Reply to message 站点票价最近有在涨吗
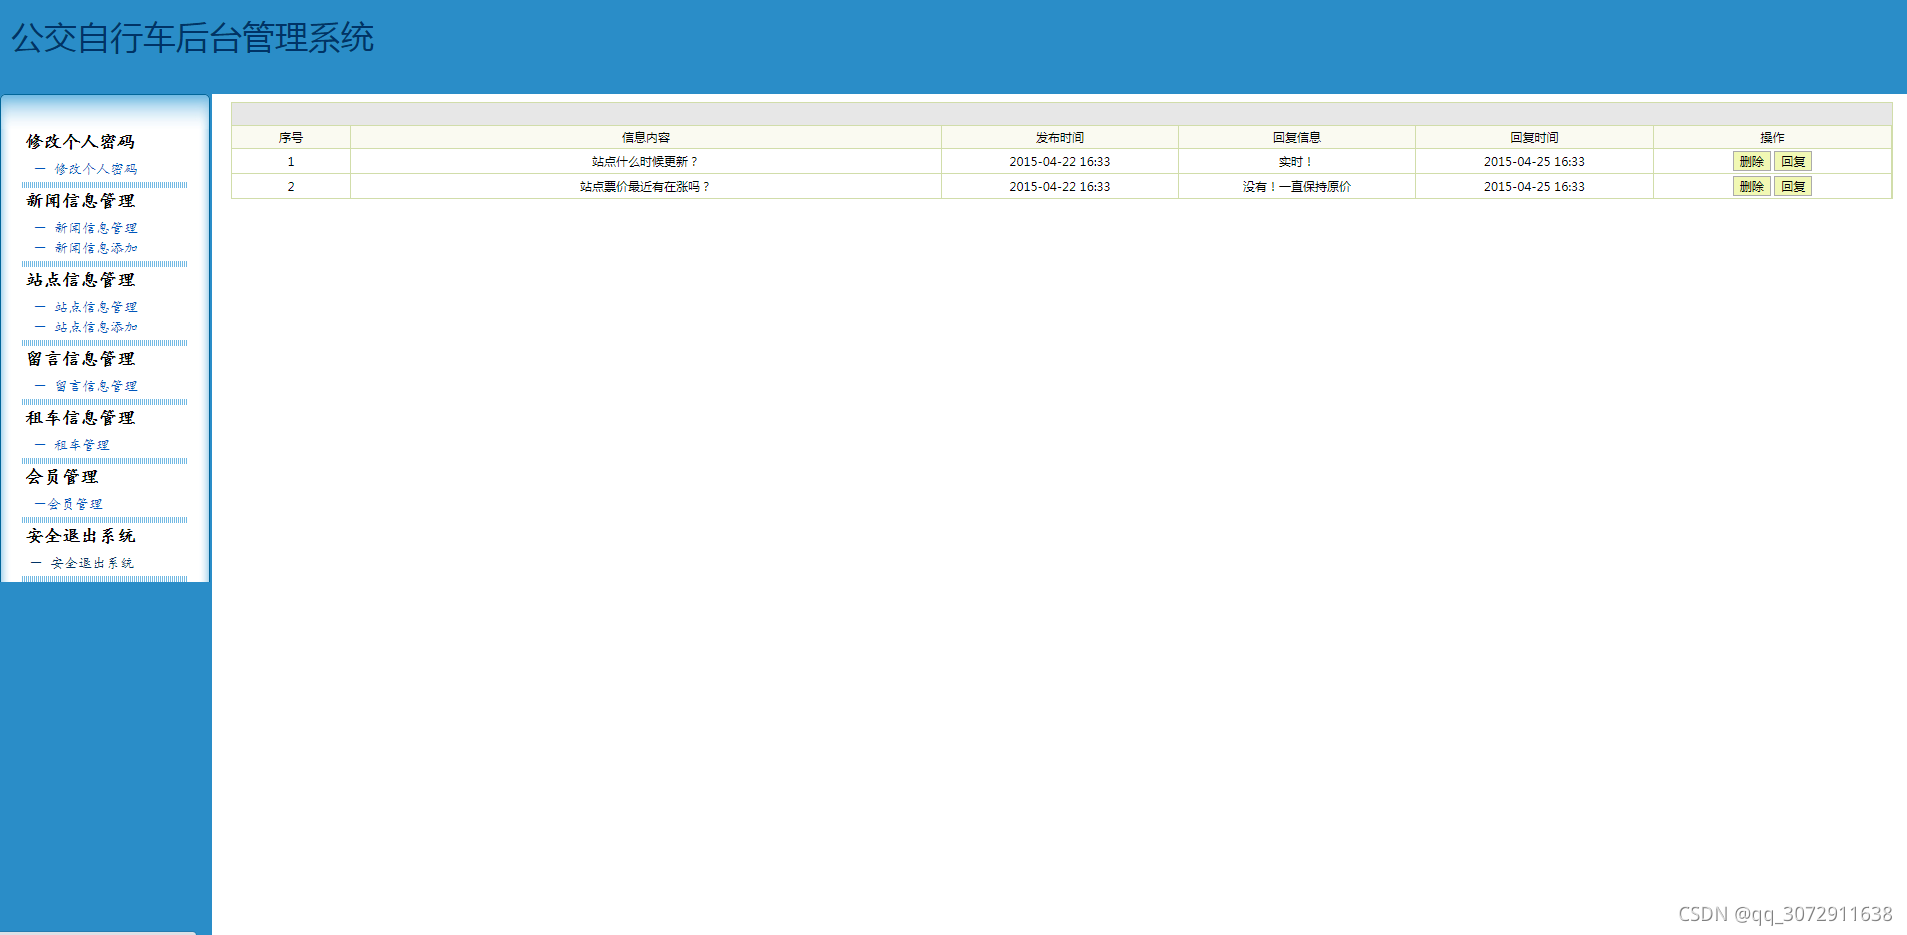Image resolution: width=1907 pixels, height=935 pixels. click(1793, 186)
